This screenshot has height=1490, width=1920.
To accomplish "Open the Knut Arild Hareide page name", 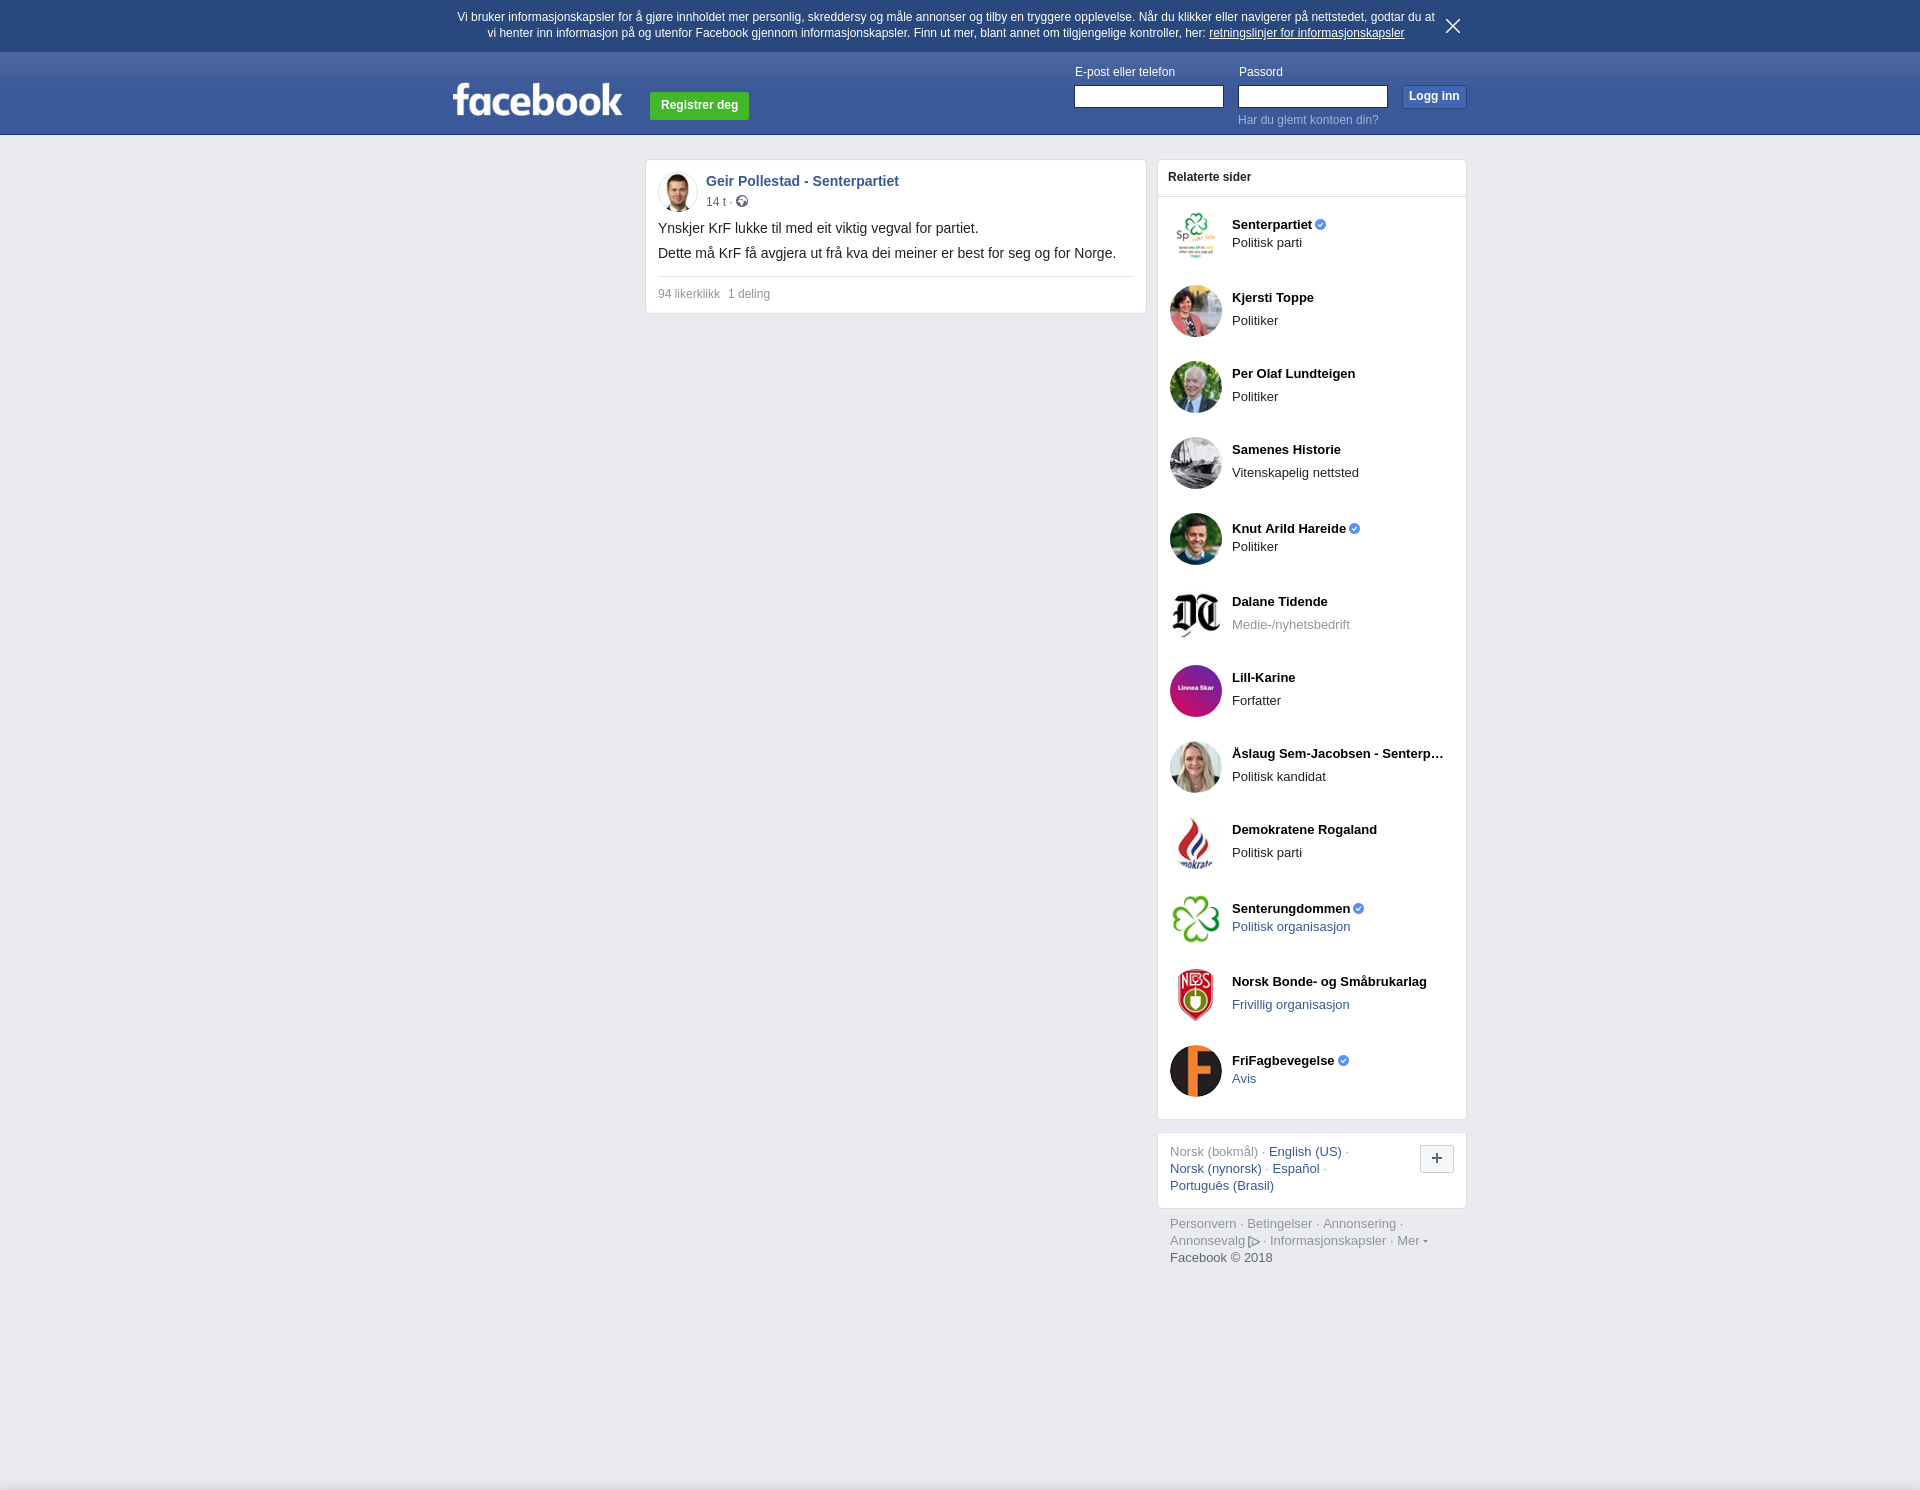I will coord(1289,529).
